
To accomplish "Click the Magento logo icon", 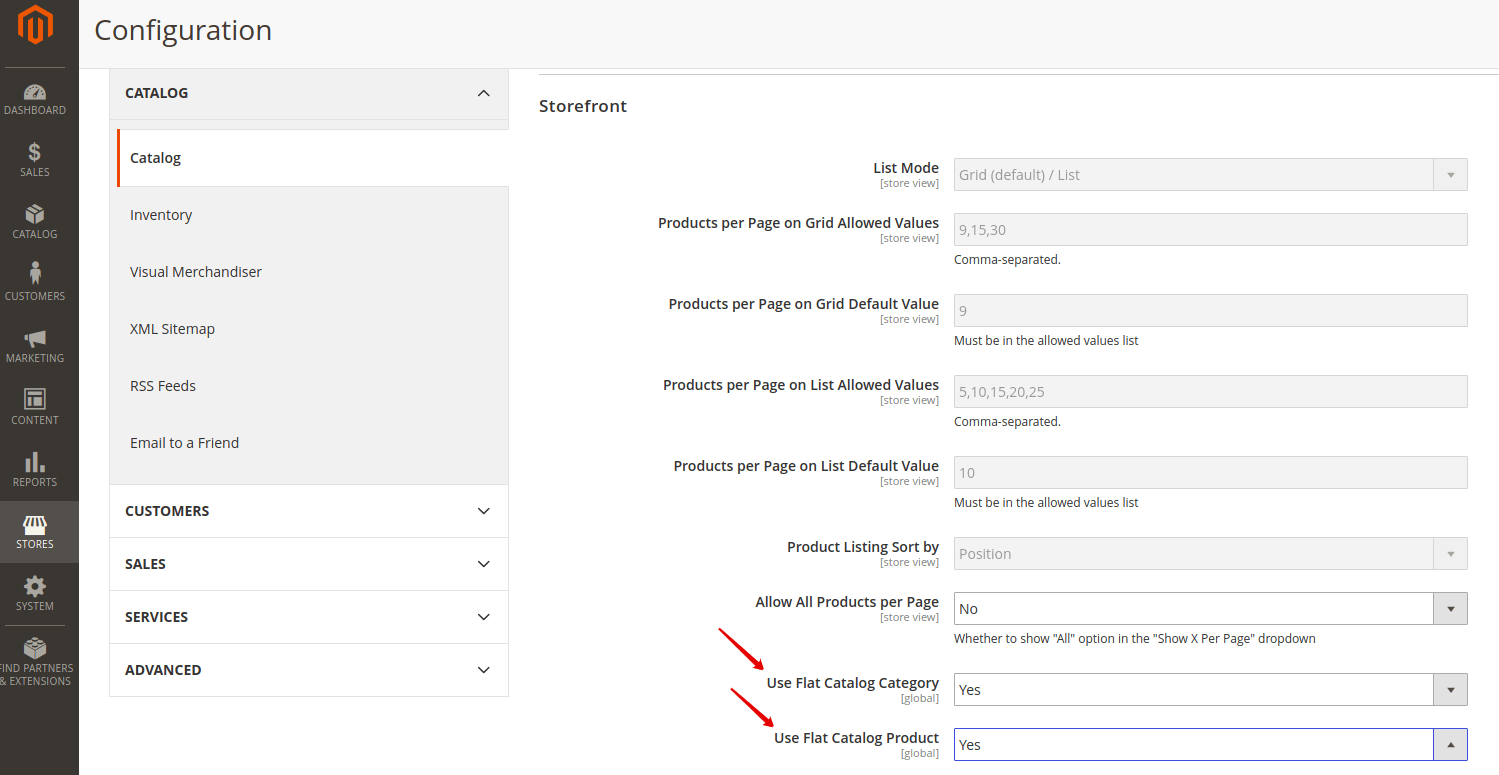I will point(35,26).
